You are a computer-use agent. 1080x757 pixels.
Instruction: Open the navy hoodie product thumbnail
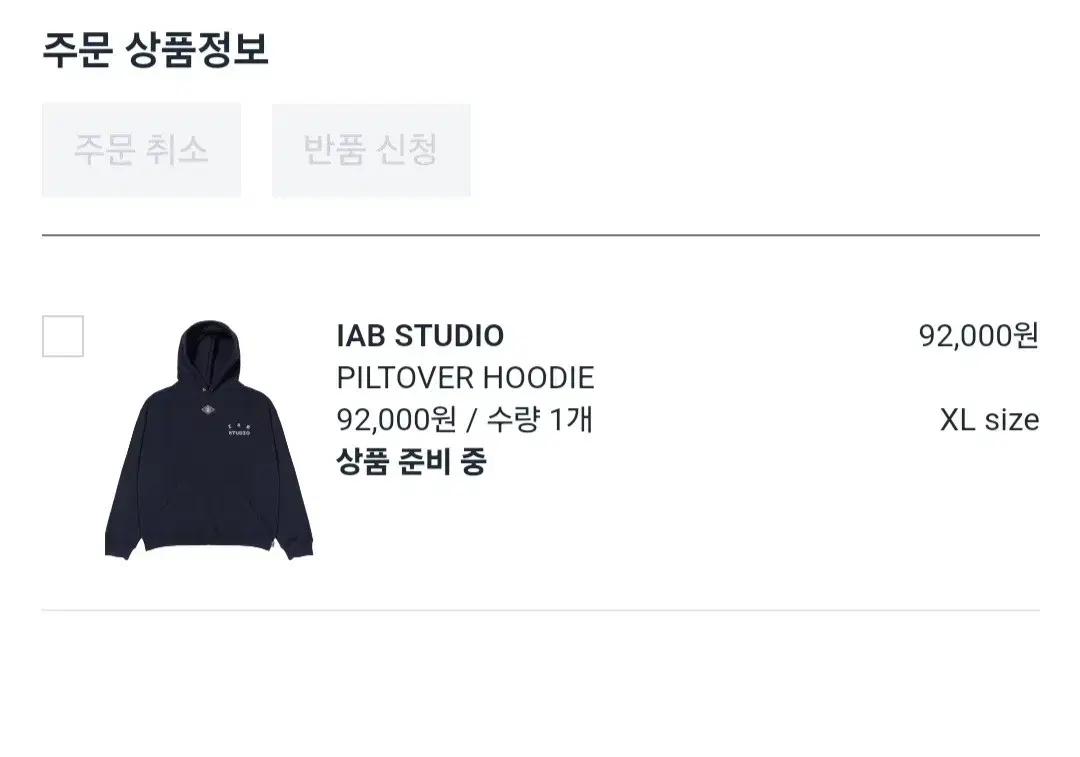pos(209,439)
